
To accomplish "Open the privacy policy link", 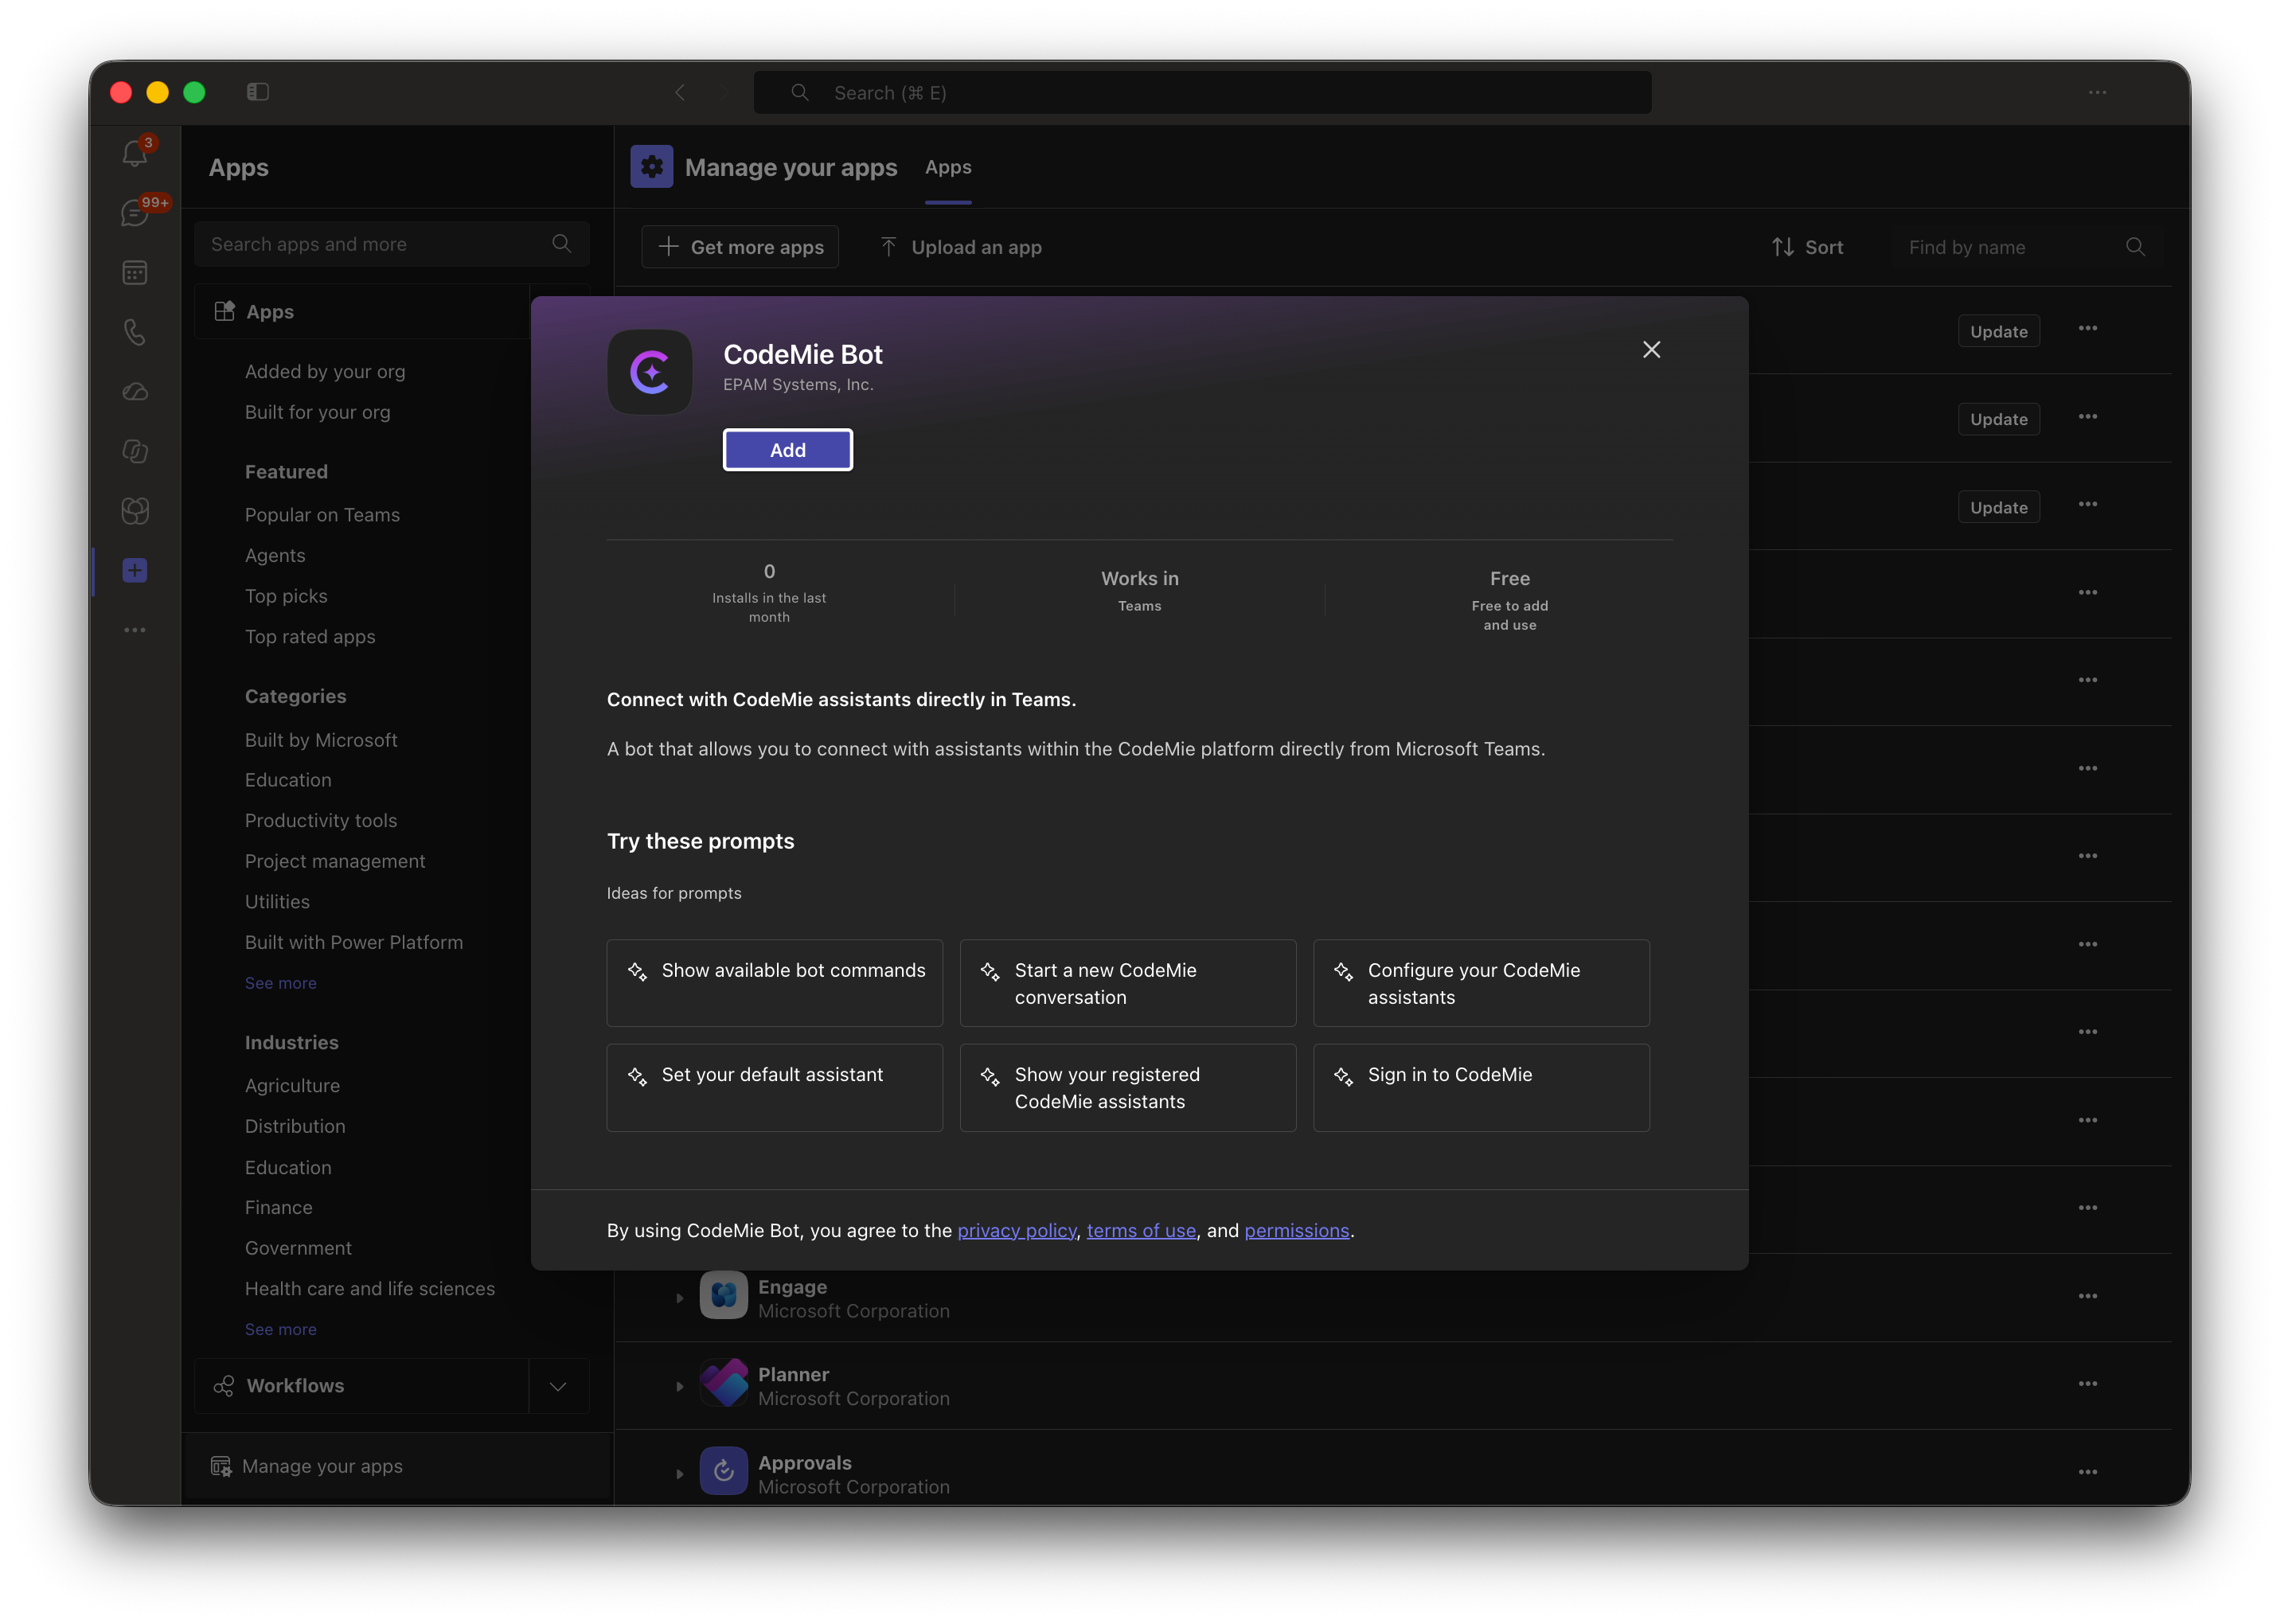I will pos(1017,1230).
